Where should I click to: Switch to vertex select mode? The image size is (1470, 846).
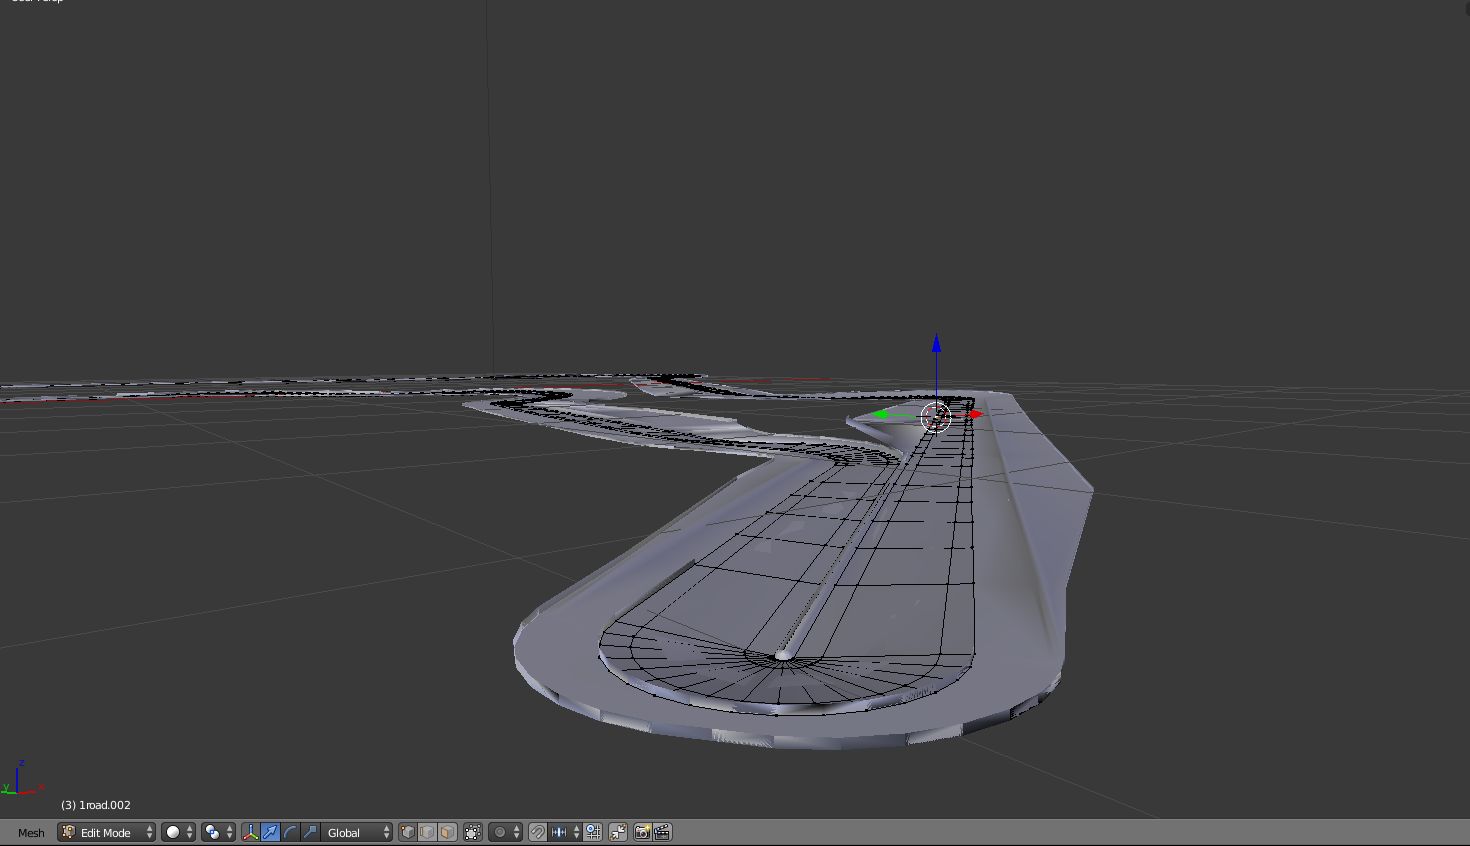coord(407,832)
